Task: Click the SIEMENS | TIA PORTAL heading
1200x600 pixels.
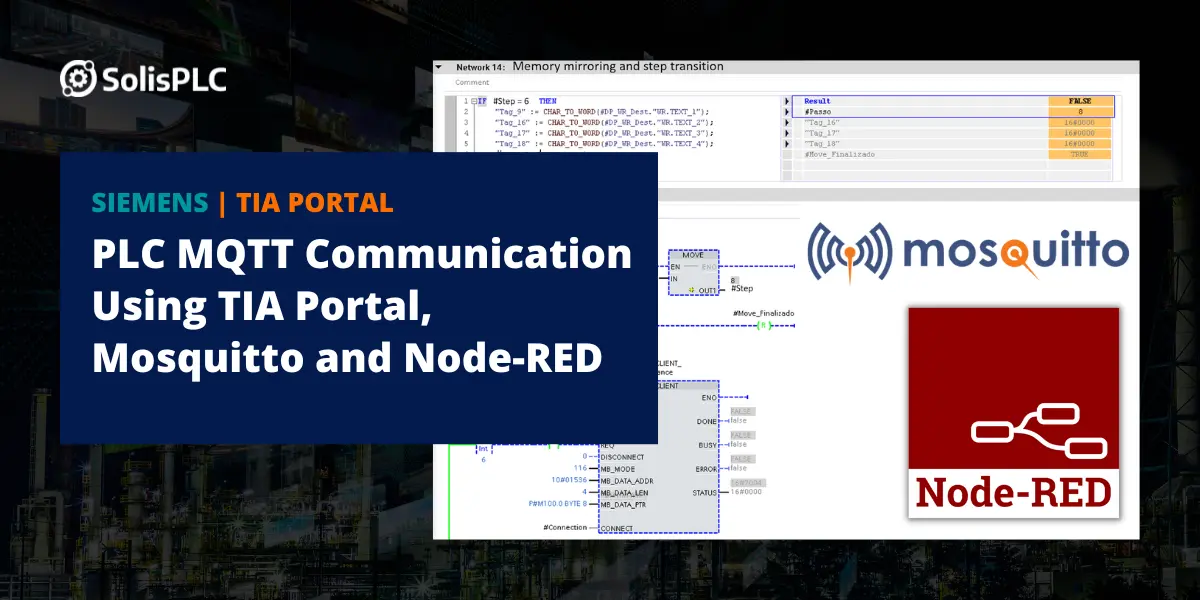Action: 243,203
